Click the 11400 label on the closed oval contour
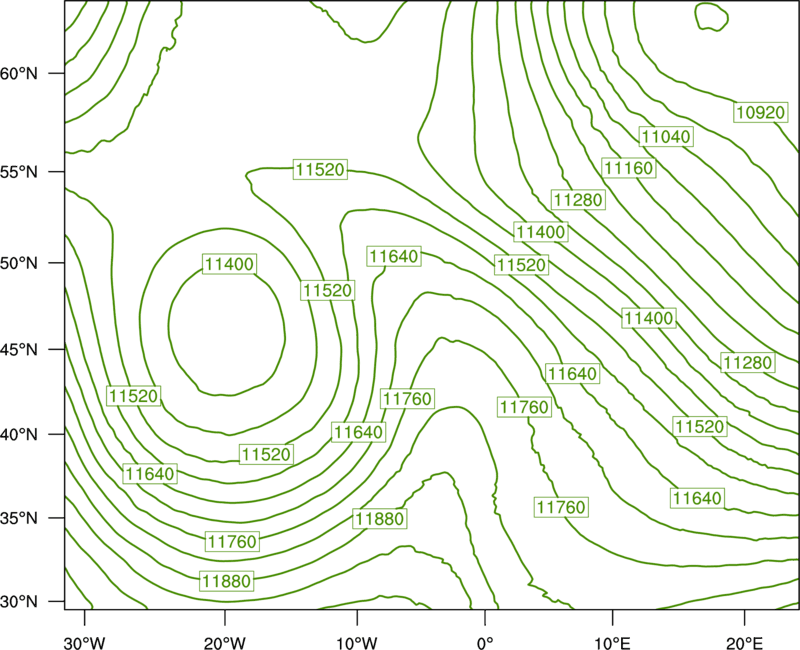Viewport: 800px width, 650px height. [x=229, y=264]
